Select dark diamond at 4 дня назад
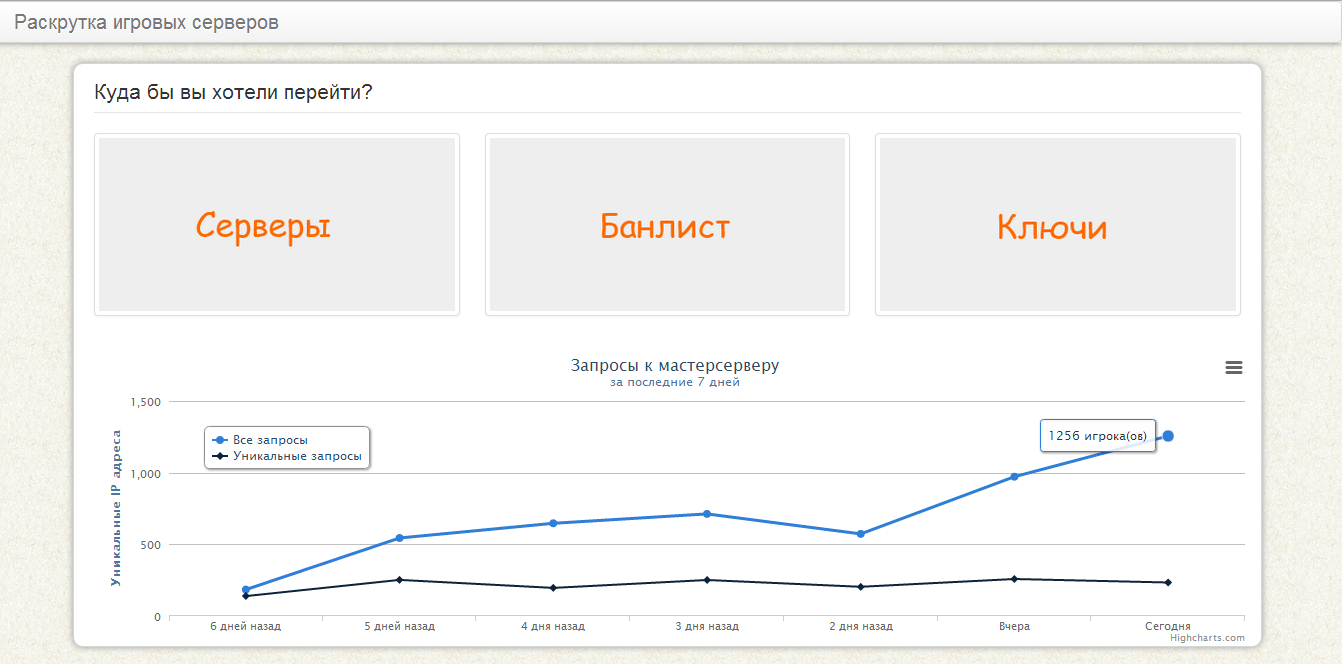Image resolution: width=1342 pixels, height=664 pixels. pyautogui.click(x=553, y=588)
